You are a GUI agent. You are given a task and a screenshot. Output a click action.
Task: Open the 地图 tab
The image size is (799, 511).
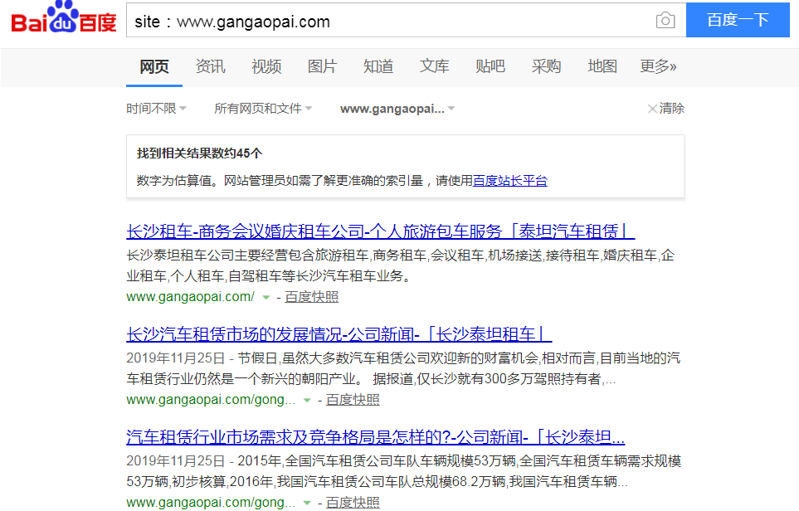pos(602,67)
